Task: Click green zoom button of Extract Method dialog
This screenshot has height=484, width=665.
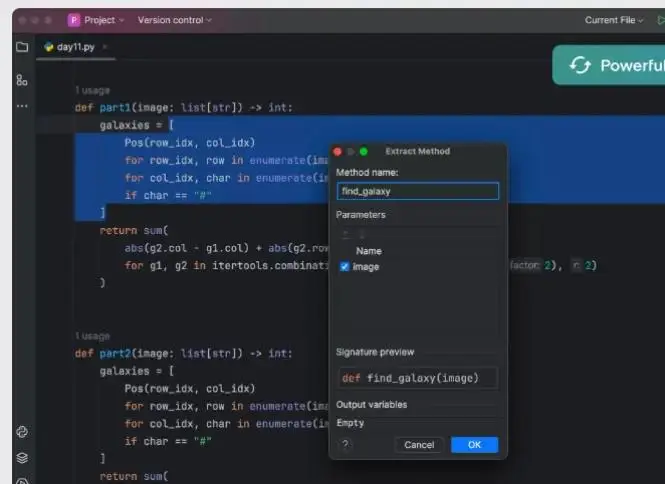Action: (x=363, y=151)
